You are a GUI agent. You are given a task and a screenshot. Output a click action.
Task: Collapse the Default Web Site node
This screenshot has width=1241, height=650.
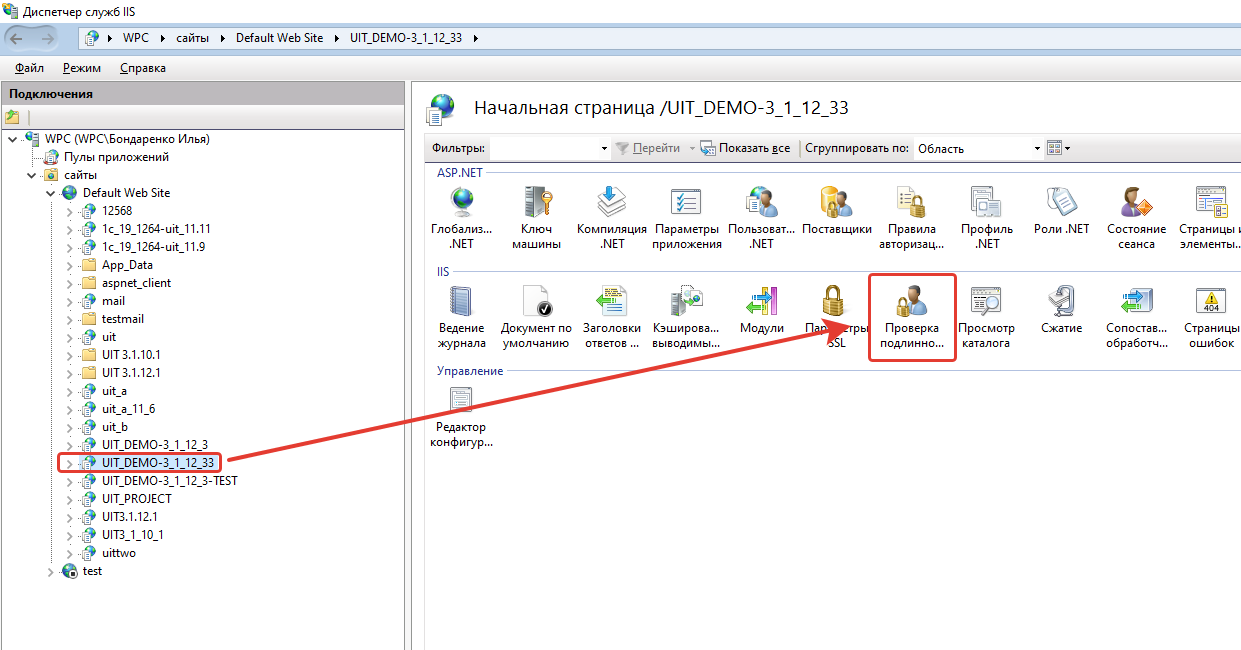click(50, 193)
